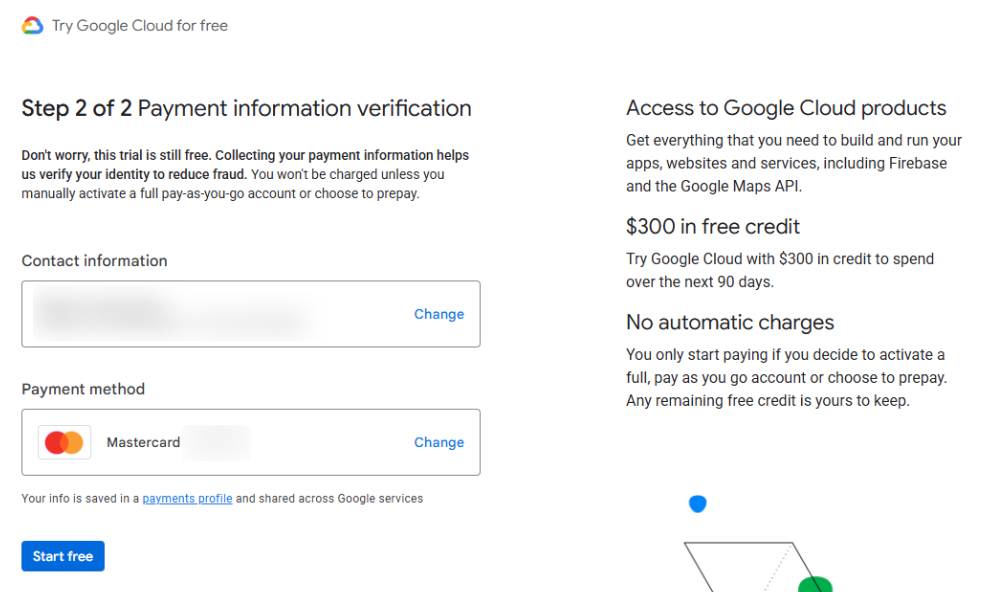Click the 'No automatic charges' heading
The width and height of the screenshot is (1001, 592).
730,323
